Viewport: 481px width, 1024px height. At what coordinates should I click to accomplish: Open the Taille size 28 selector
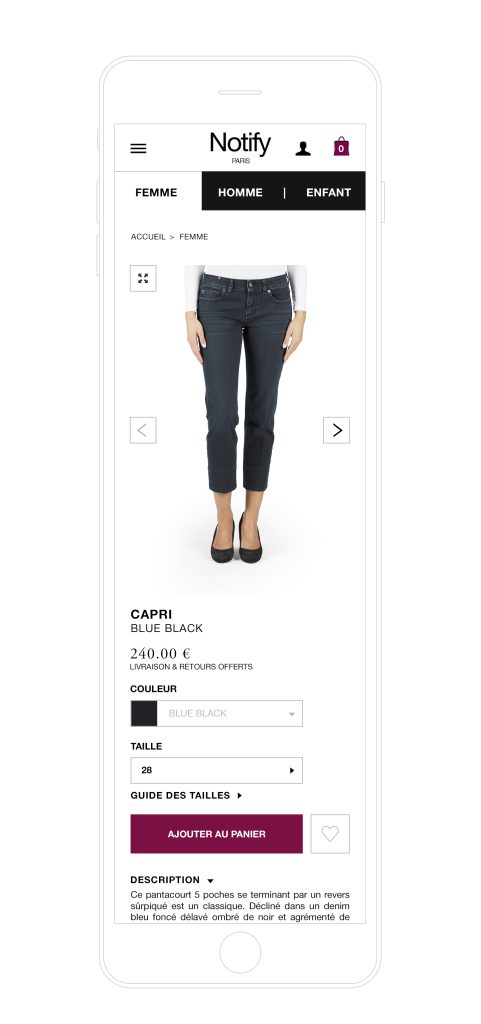coord(217,771)
